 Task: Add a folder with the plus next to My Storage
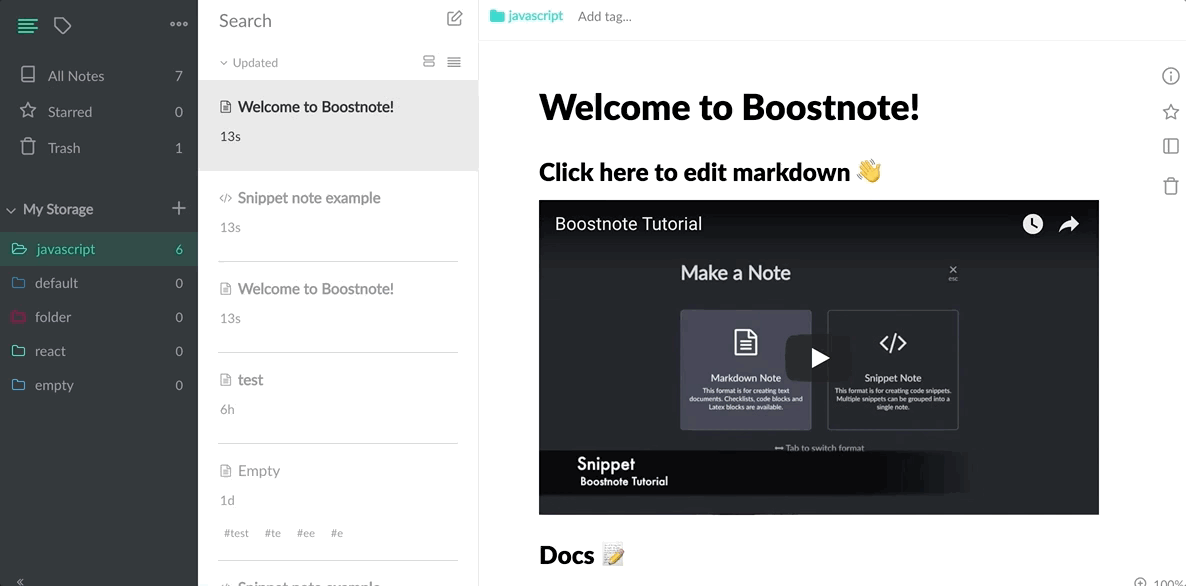tap(179, 208)
